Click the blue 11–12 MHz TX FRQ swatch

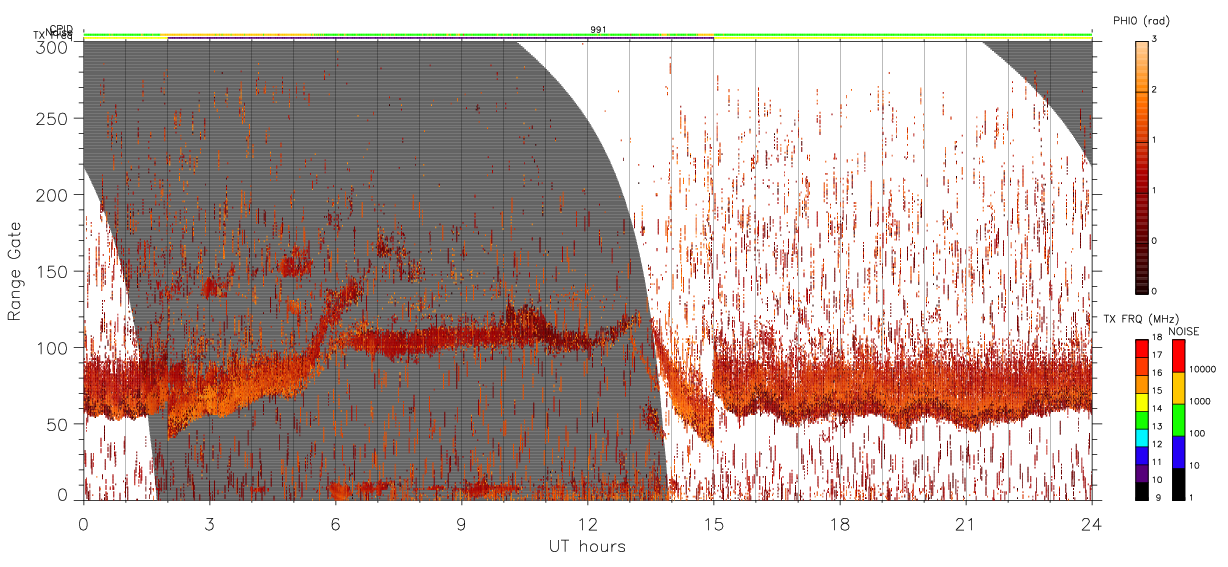pos(1142,455)
